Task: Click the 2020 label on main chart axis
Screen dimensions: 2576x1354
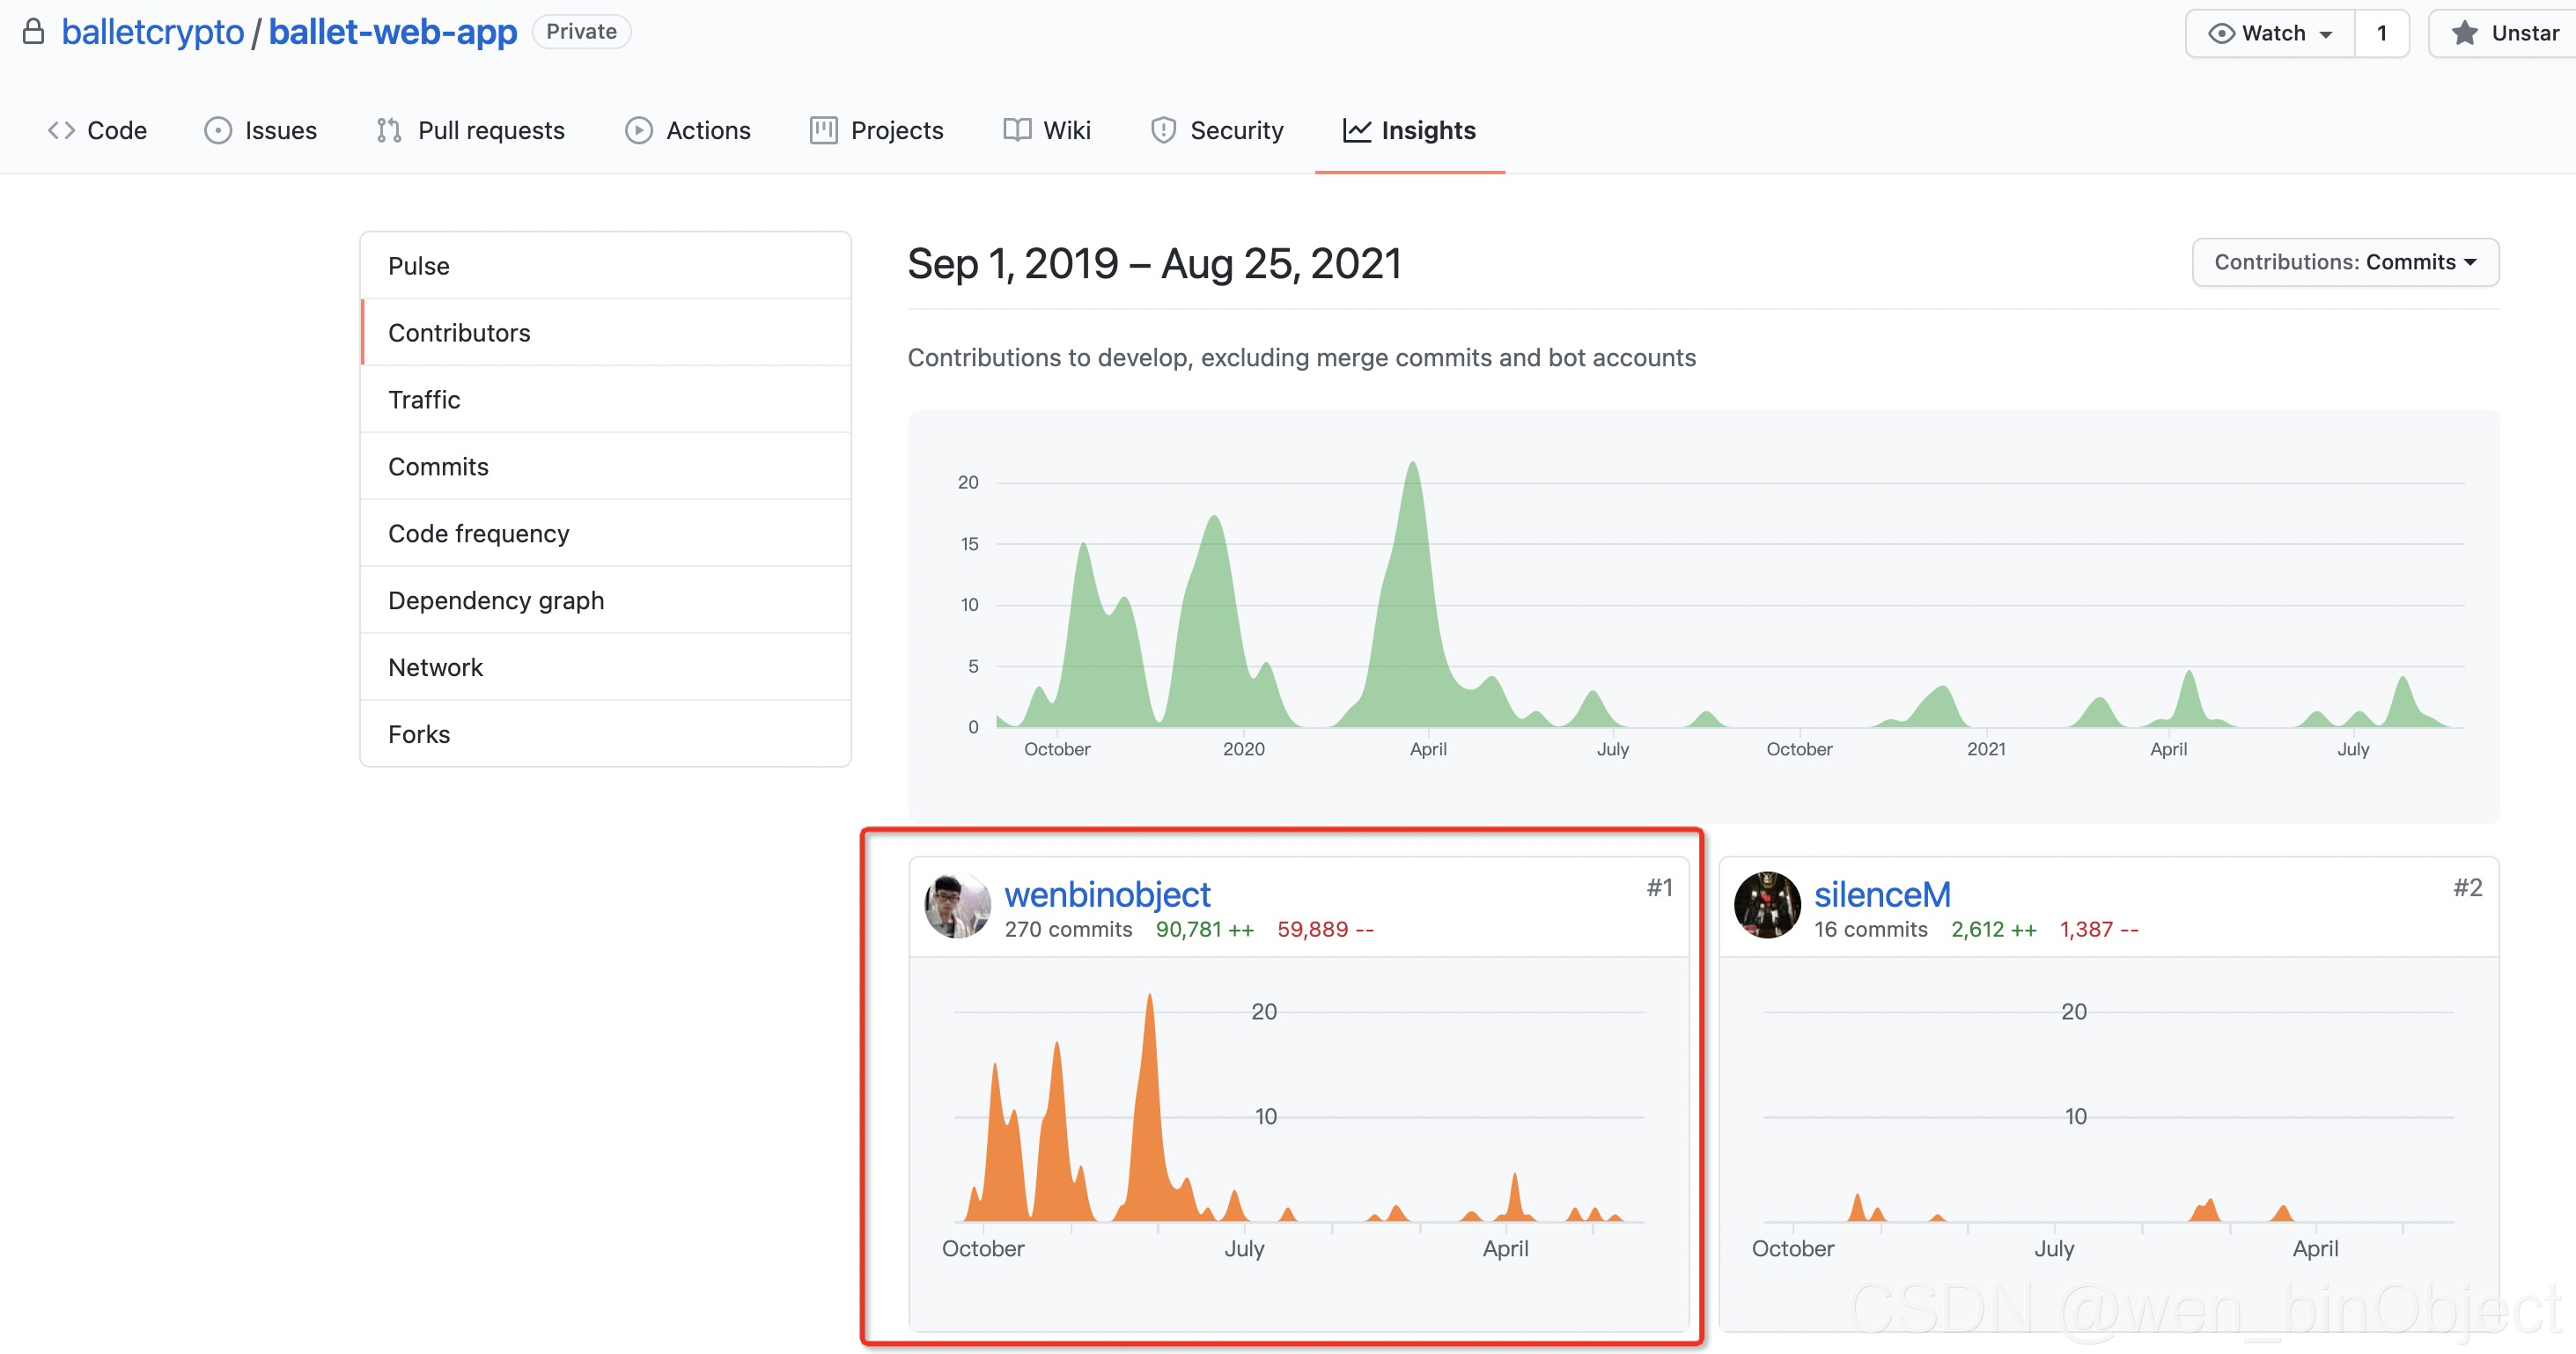Action: pyautogui.click(x=1244, y=749)
